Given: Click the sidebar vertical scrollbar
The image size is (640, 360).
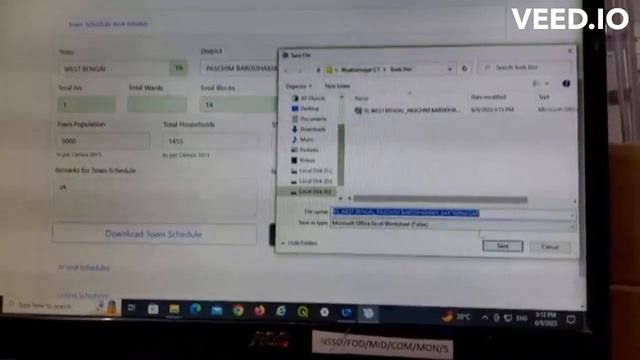Looking at the screenshot, I should click(x=341, y=155).
